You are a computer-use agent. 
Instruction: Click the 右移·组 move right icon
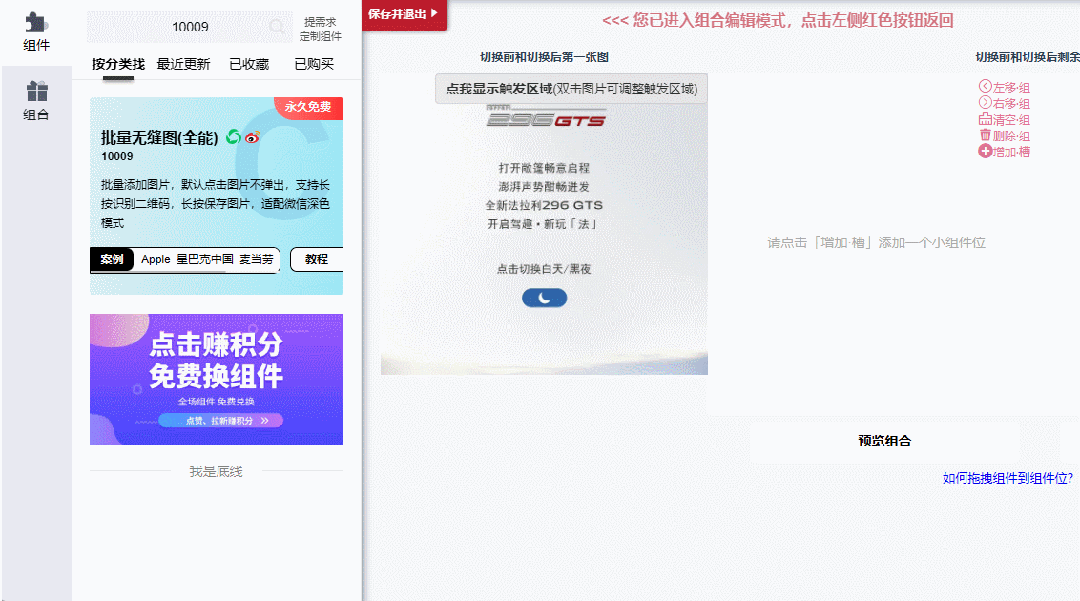point(985,103)
